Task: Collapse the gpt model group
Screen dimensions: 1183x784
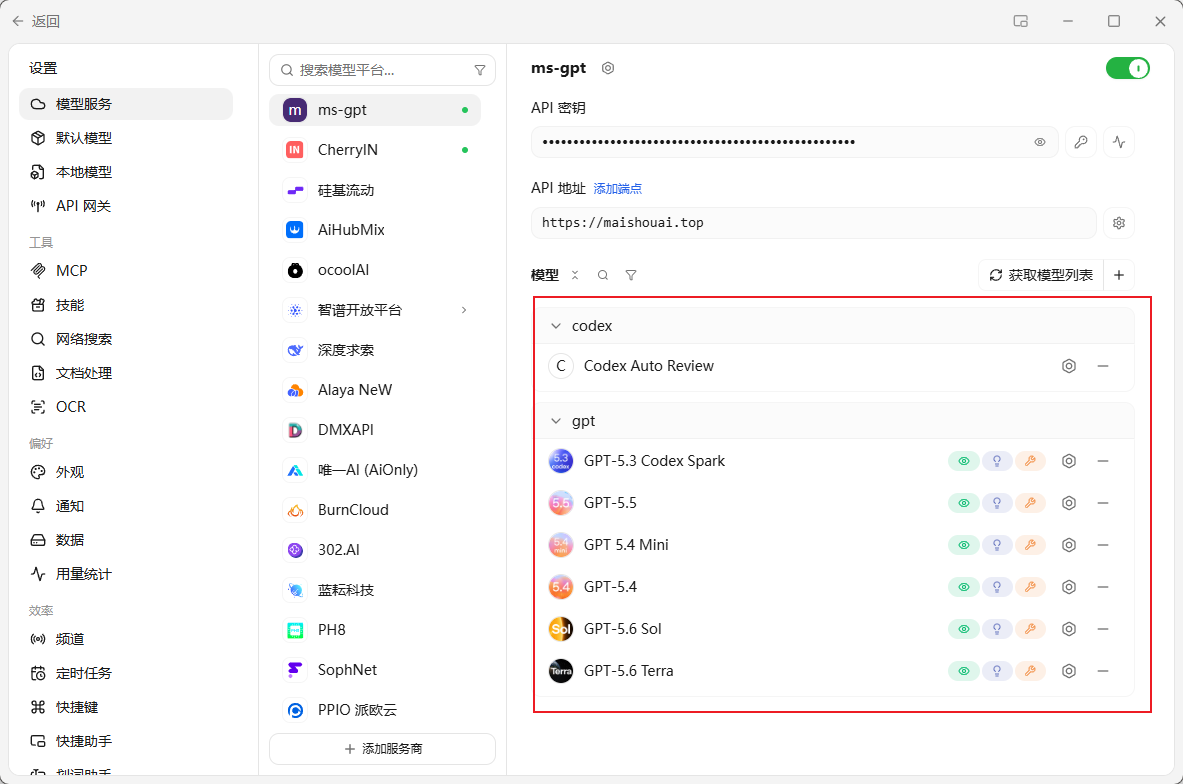Action: tap(556, 421)
